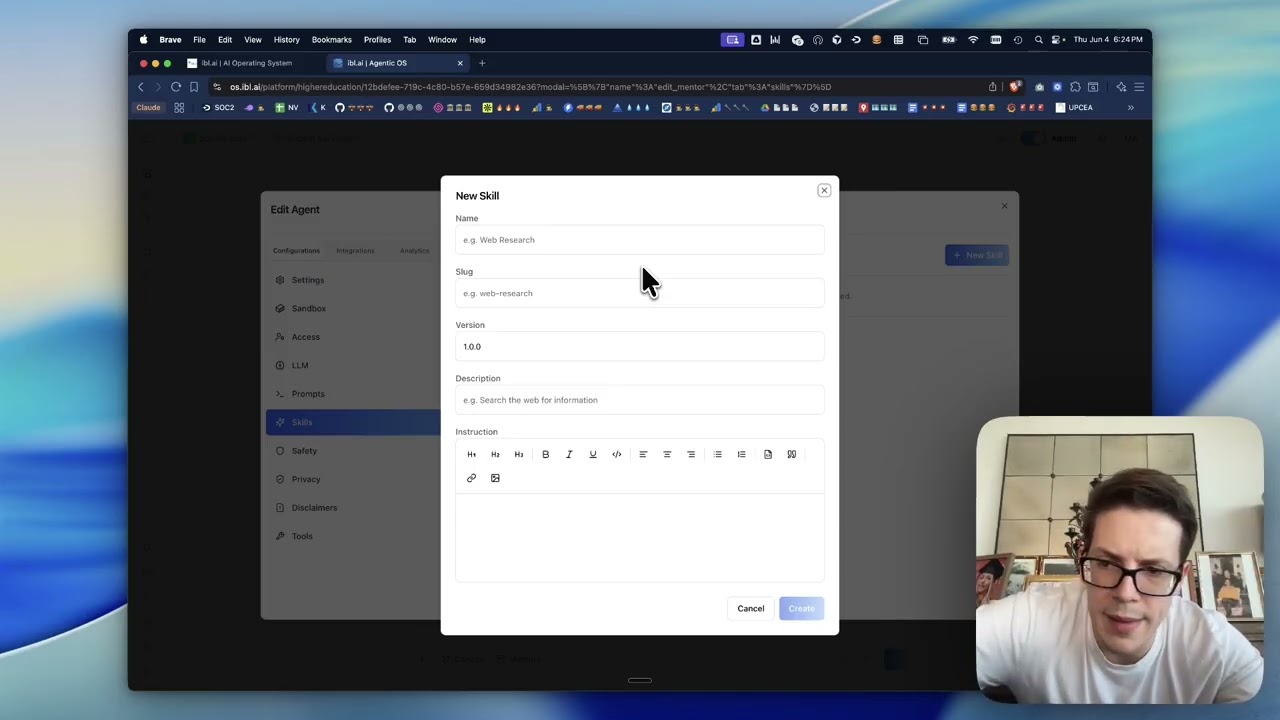Insert a link in Instruction editor

(x=472, y=478)
